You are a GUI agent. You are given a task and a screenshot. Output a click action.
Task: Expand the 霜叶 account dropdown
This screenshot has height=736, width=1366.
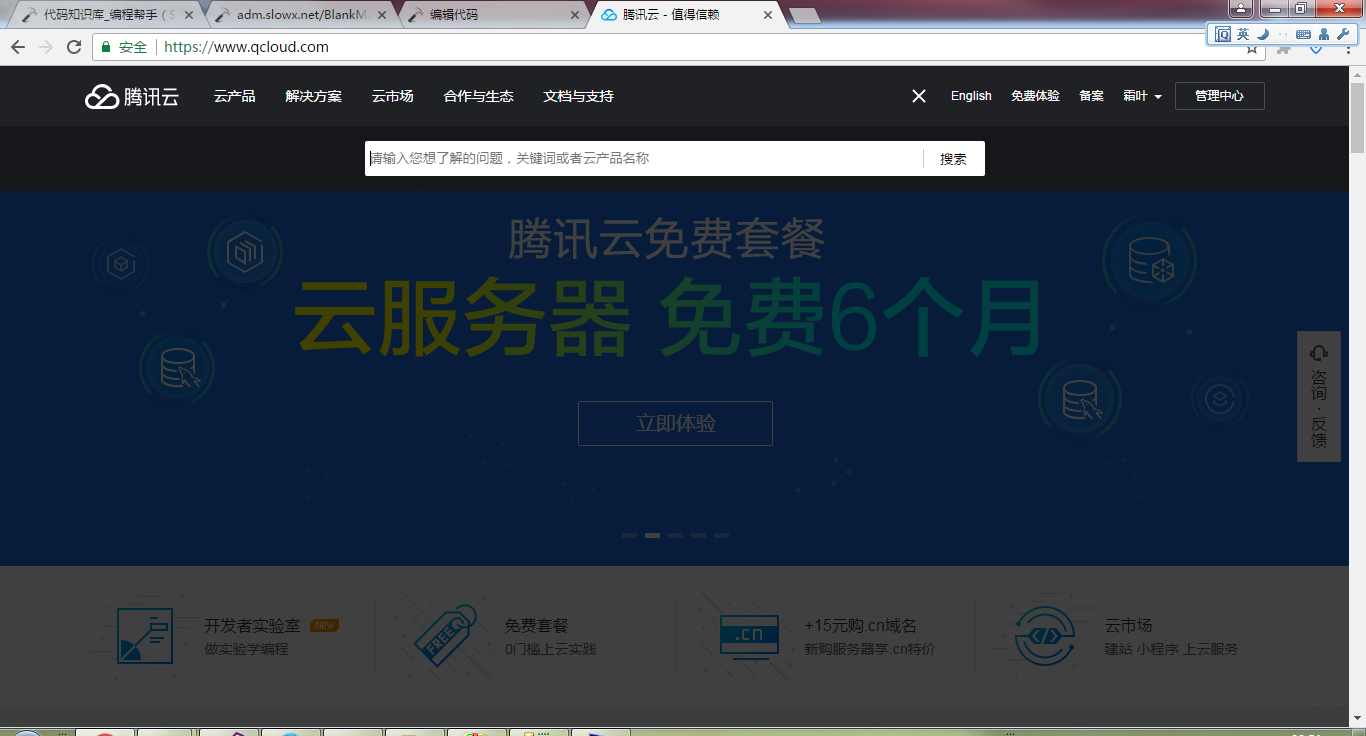point(1142,96)
